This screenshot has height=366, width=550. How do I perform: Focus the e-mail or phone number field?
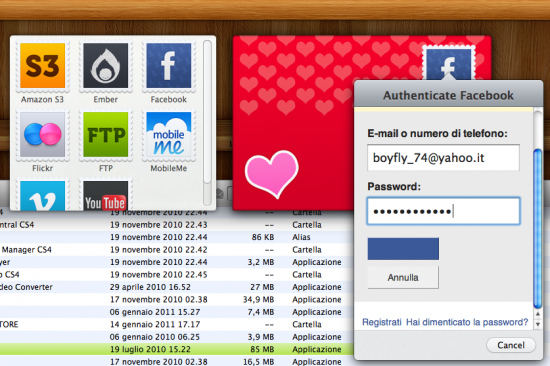[x=443, y=158]
